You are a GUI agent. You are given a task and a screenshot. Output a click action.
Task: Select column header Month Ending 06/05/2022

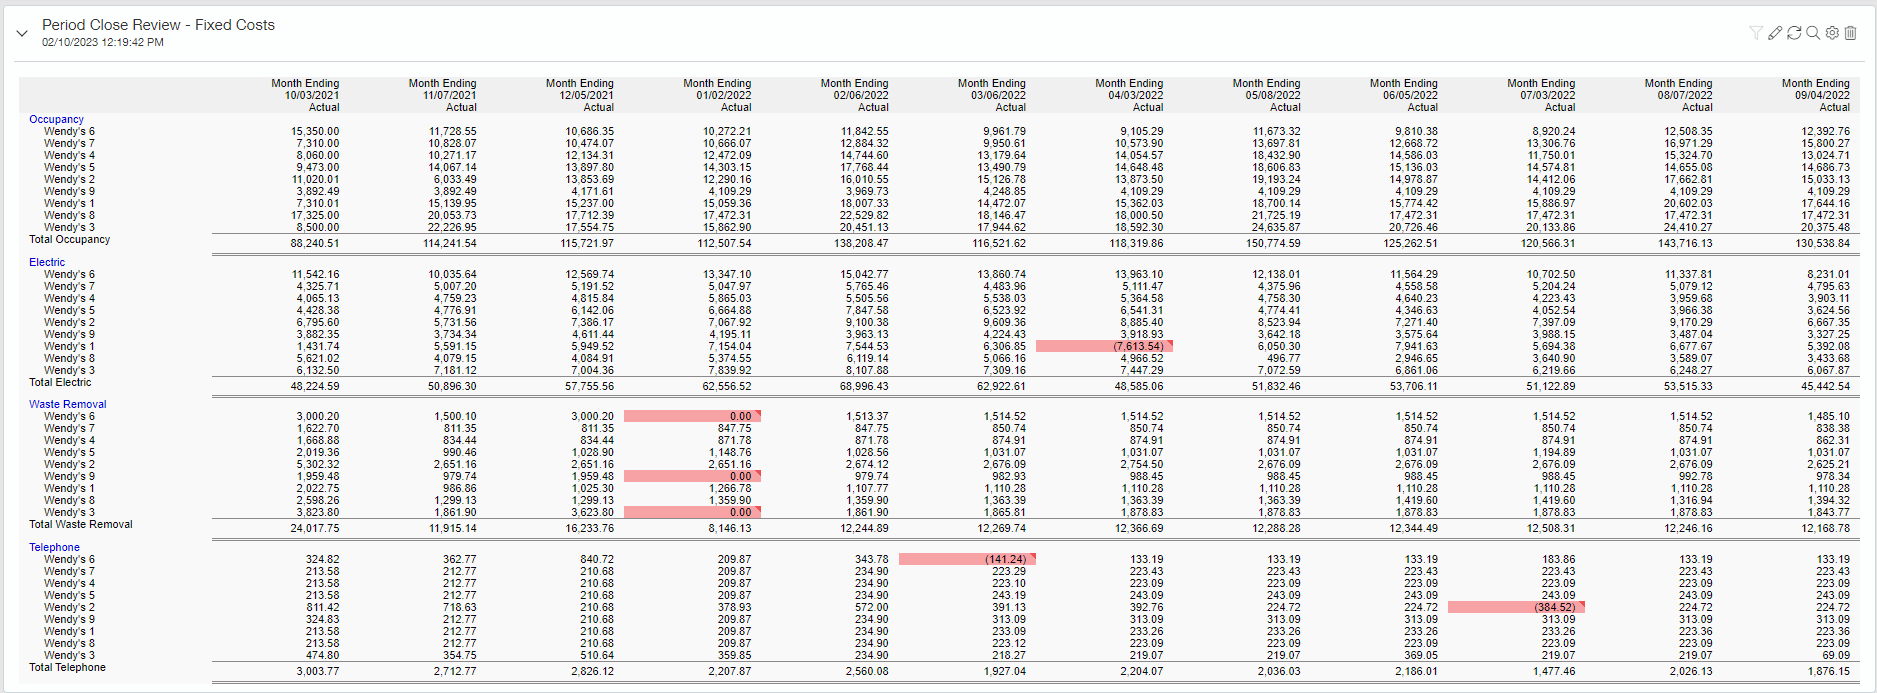tap(1403, 95)
